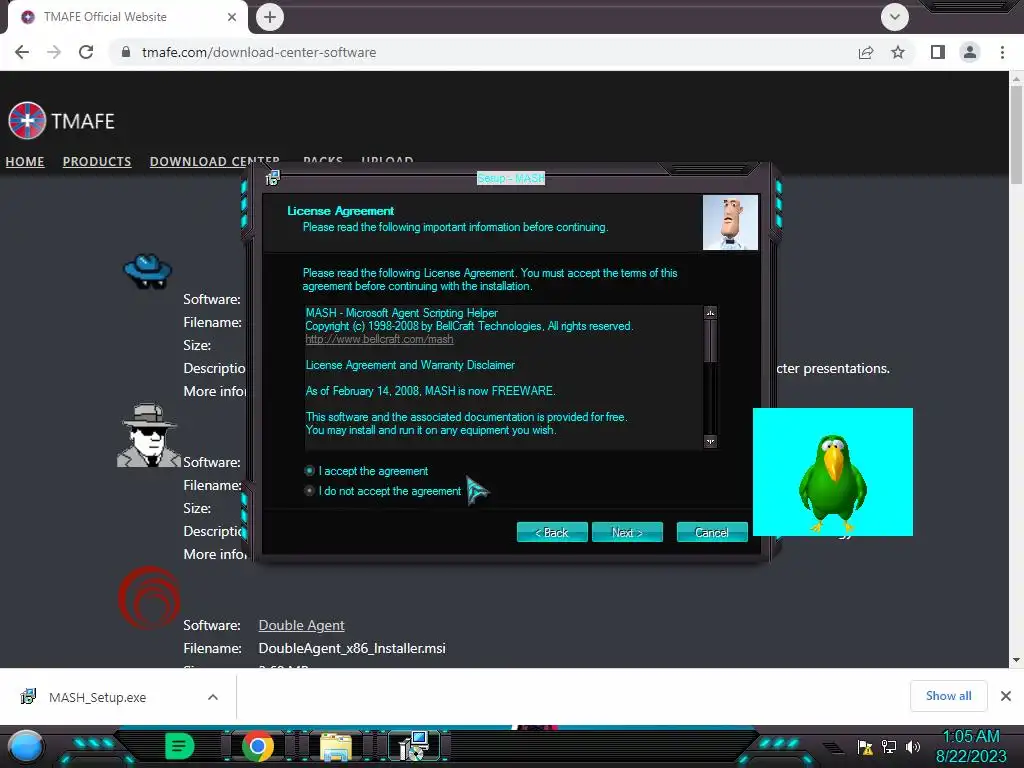Open Chrome's three-dot menu
Viewport: 1024px width, 768px height.
[x=1002, y=52]
